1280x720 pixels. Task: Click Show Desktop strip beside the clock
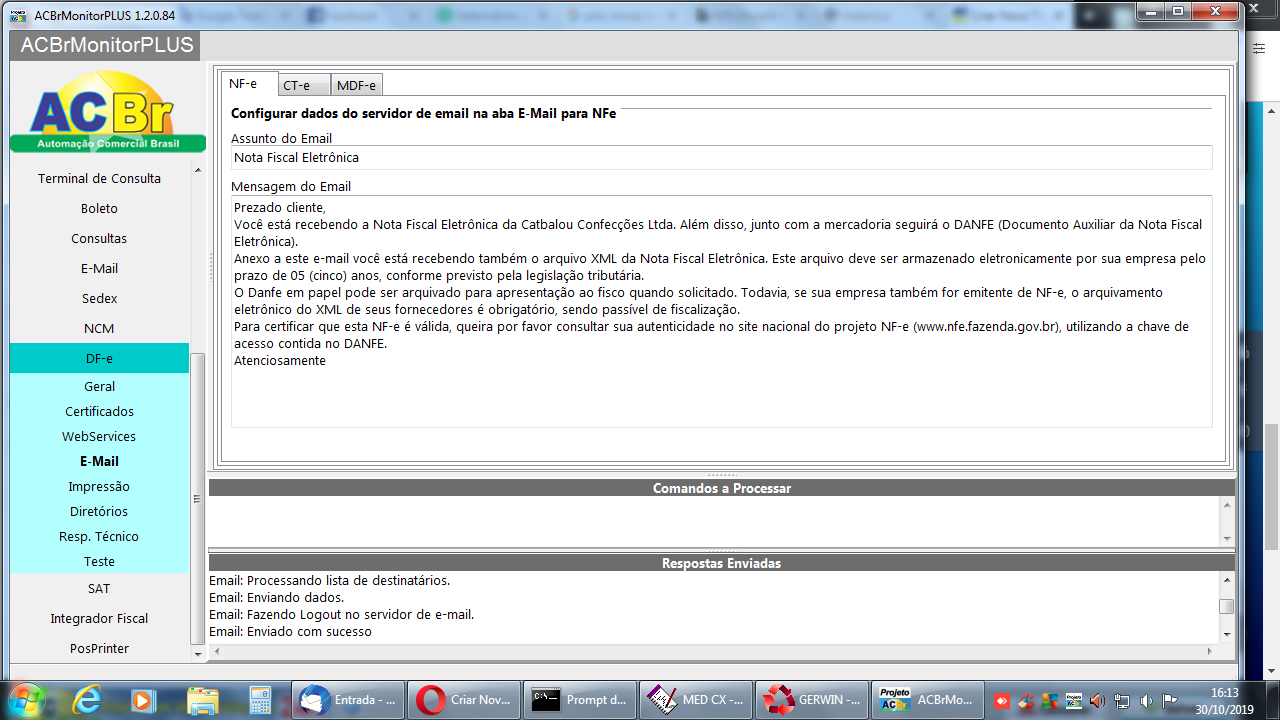[x=1271, y=700]
